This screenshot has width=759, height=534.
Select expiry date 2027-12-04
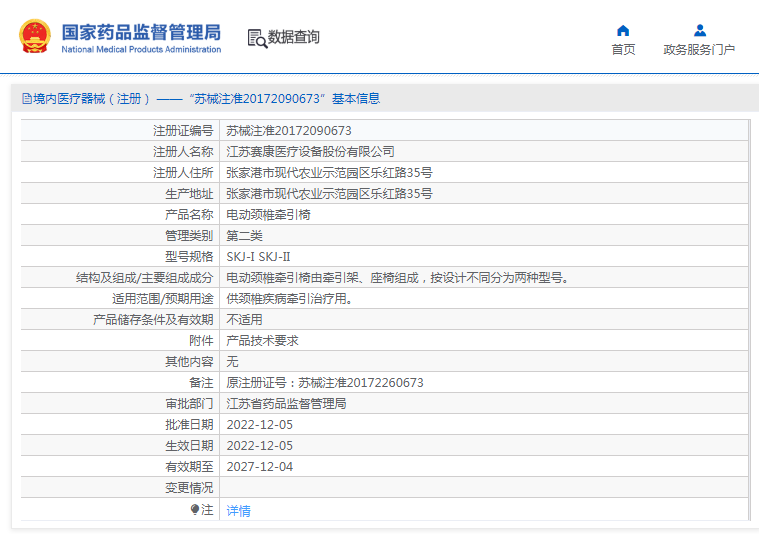click(x=259, y=467)
